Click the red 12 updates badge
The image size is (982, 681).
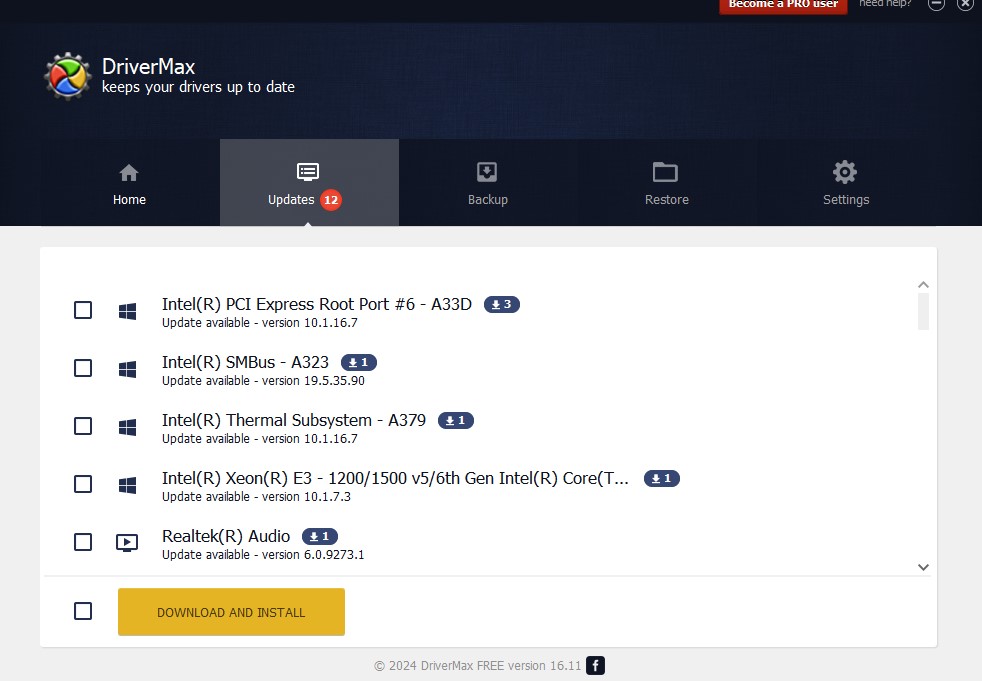[331, 200]
